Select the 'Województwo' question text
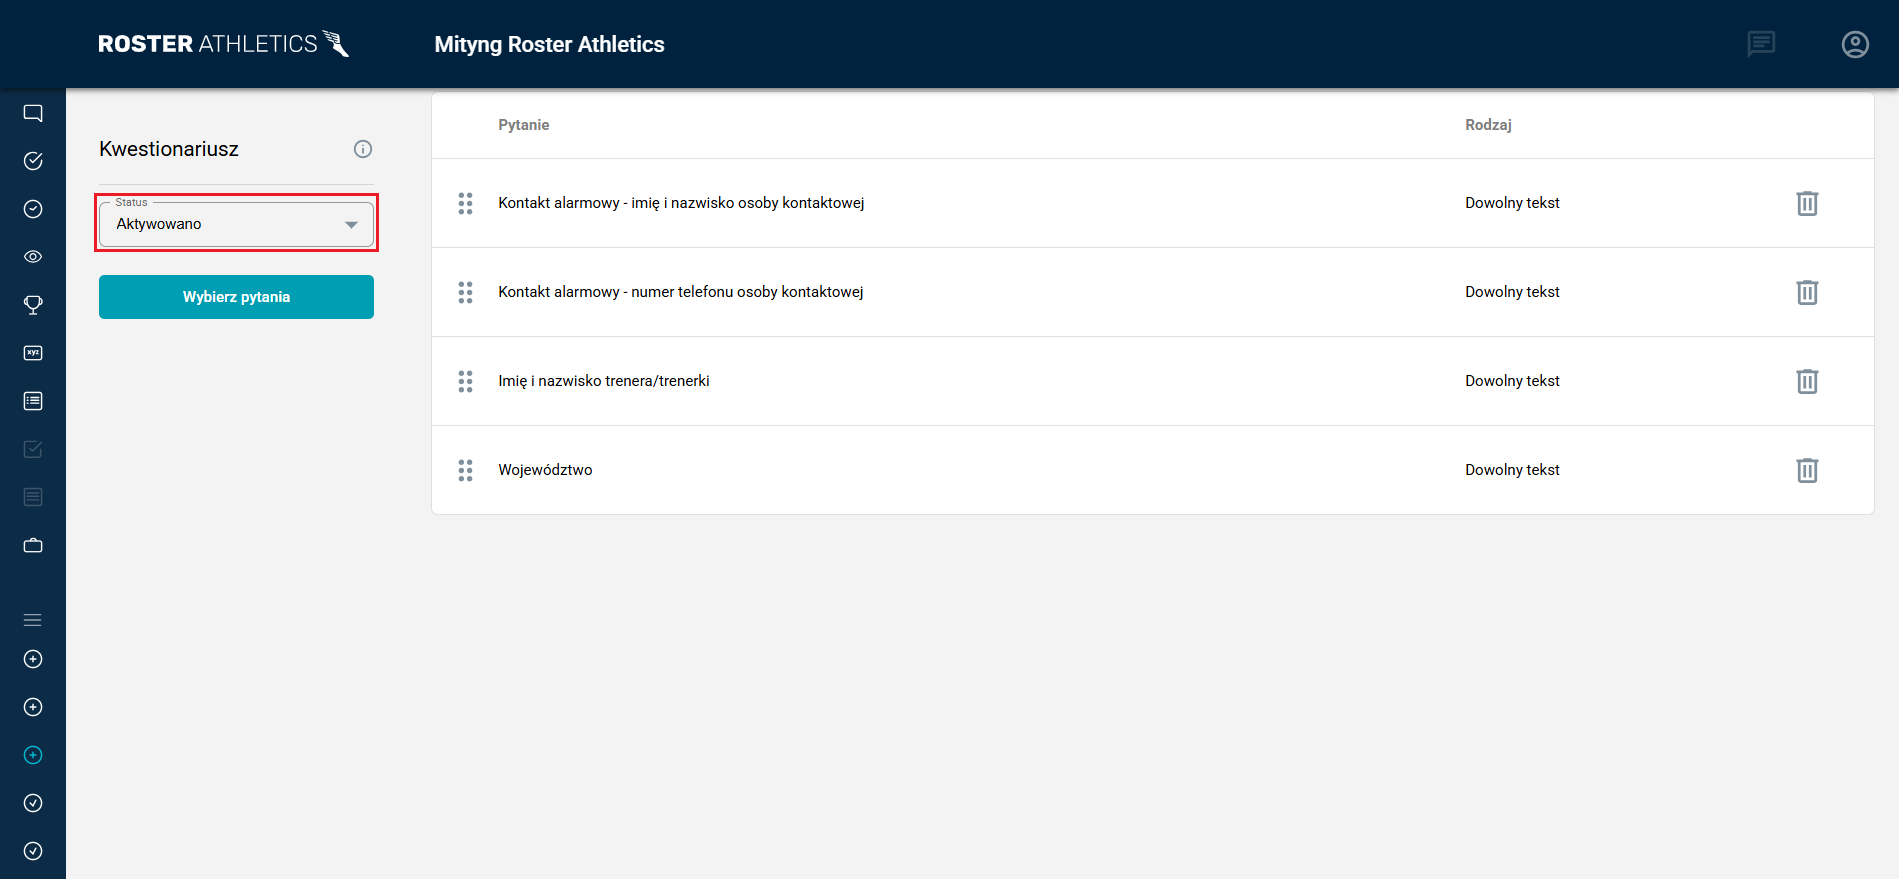1899x879 pixels. click(545, 470)
